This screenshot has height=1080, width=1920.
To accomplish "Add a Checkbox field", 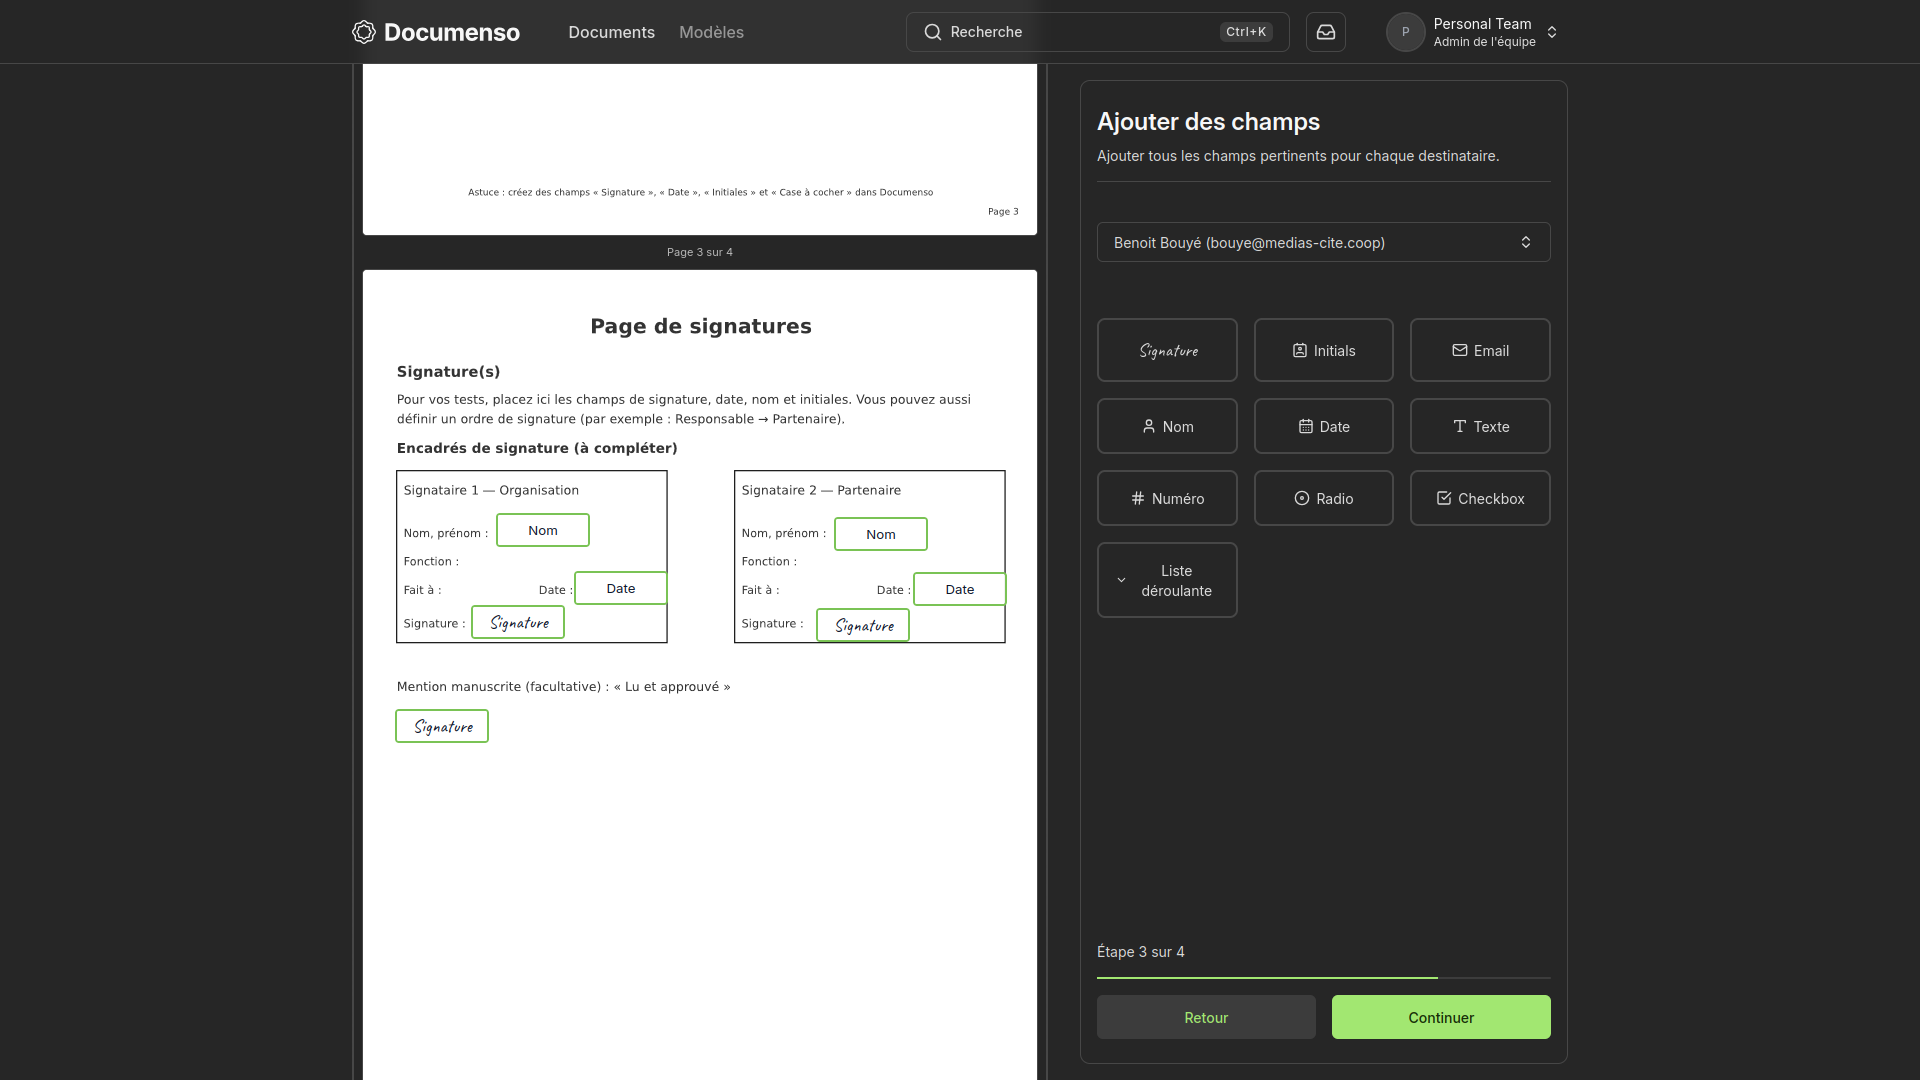I will 1480,498.
